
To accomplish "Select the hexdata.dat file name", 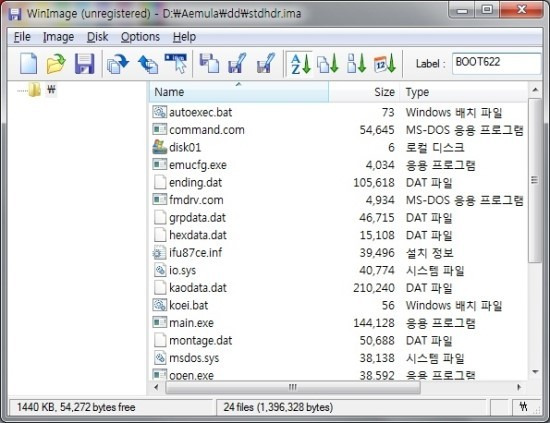I will click(x=198, y=235).
